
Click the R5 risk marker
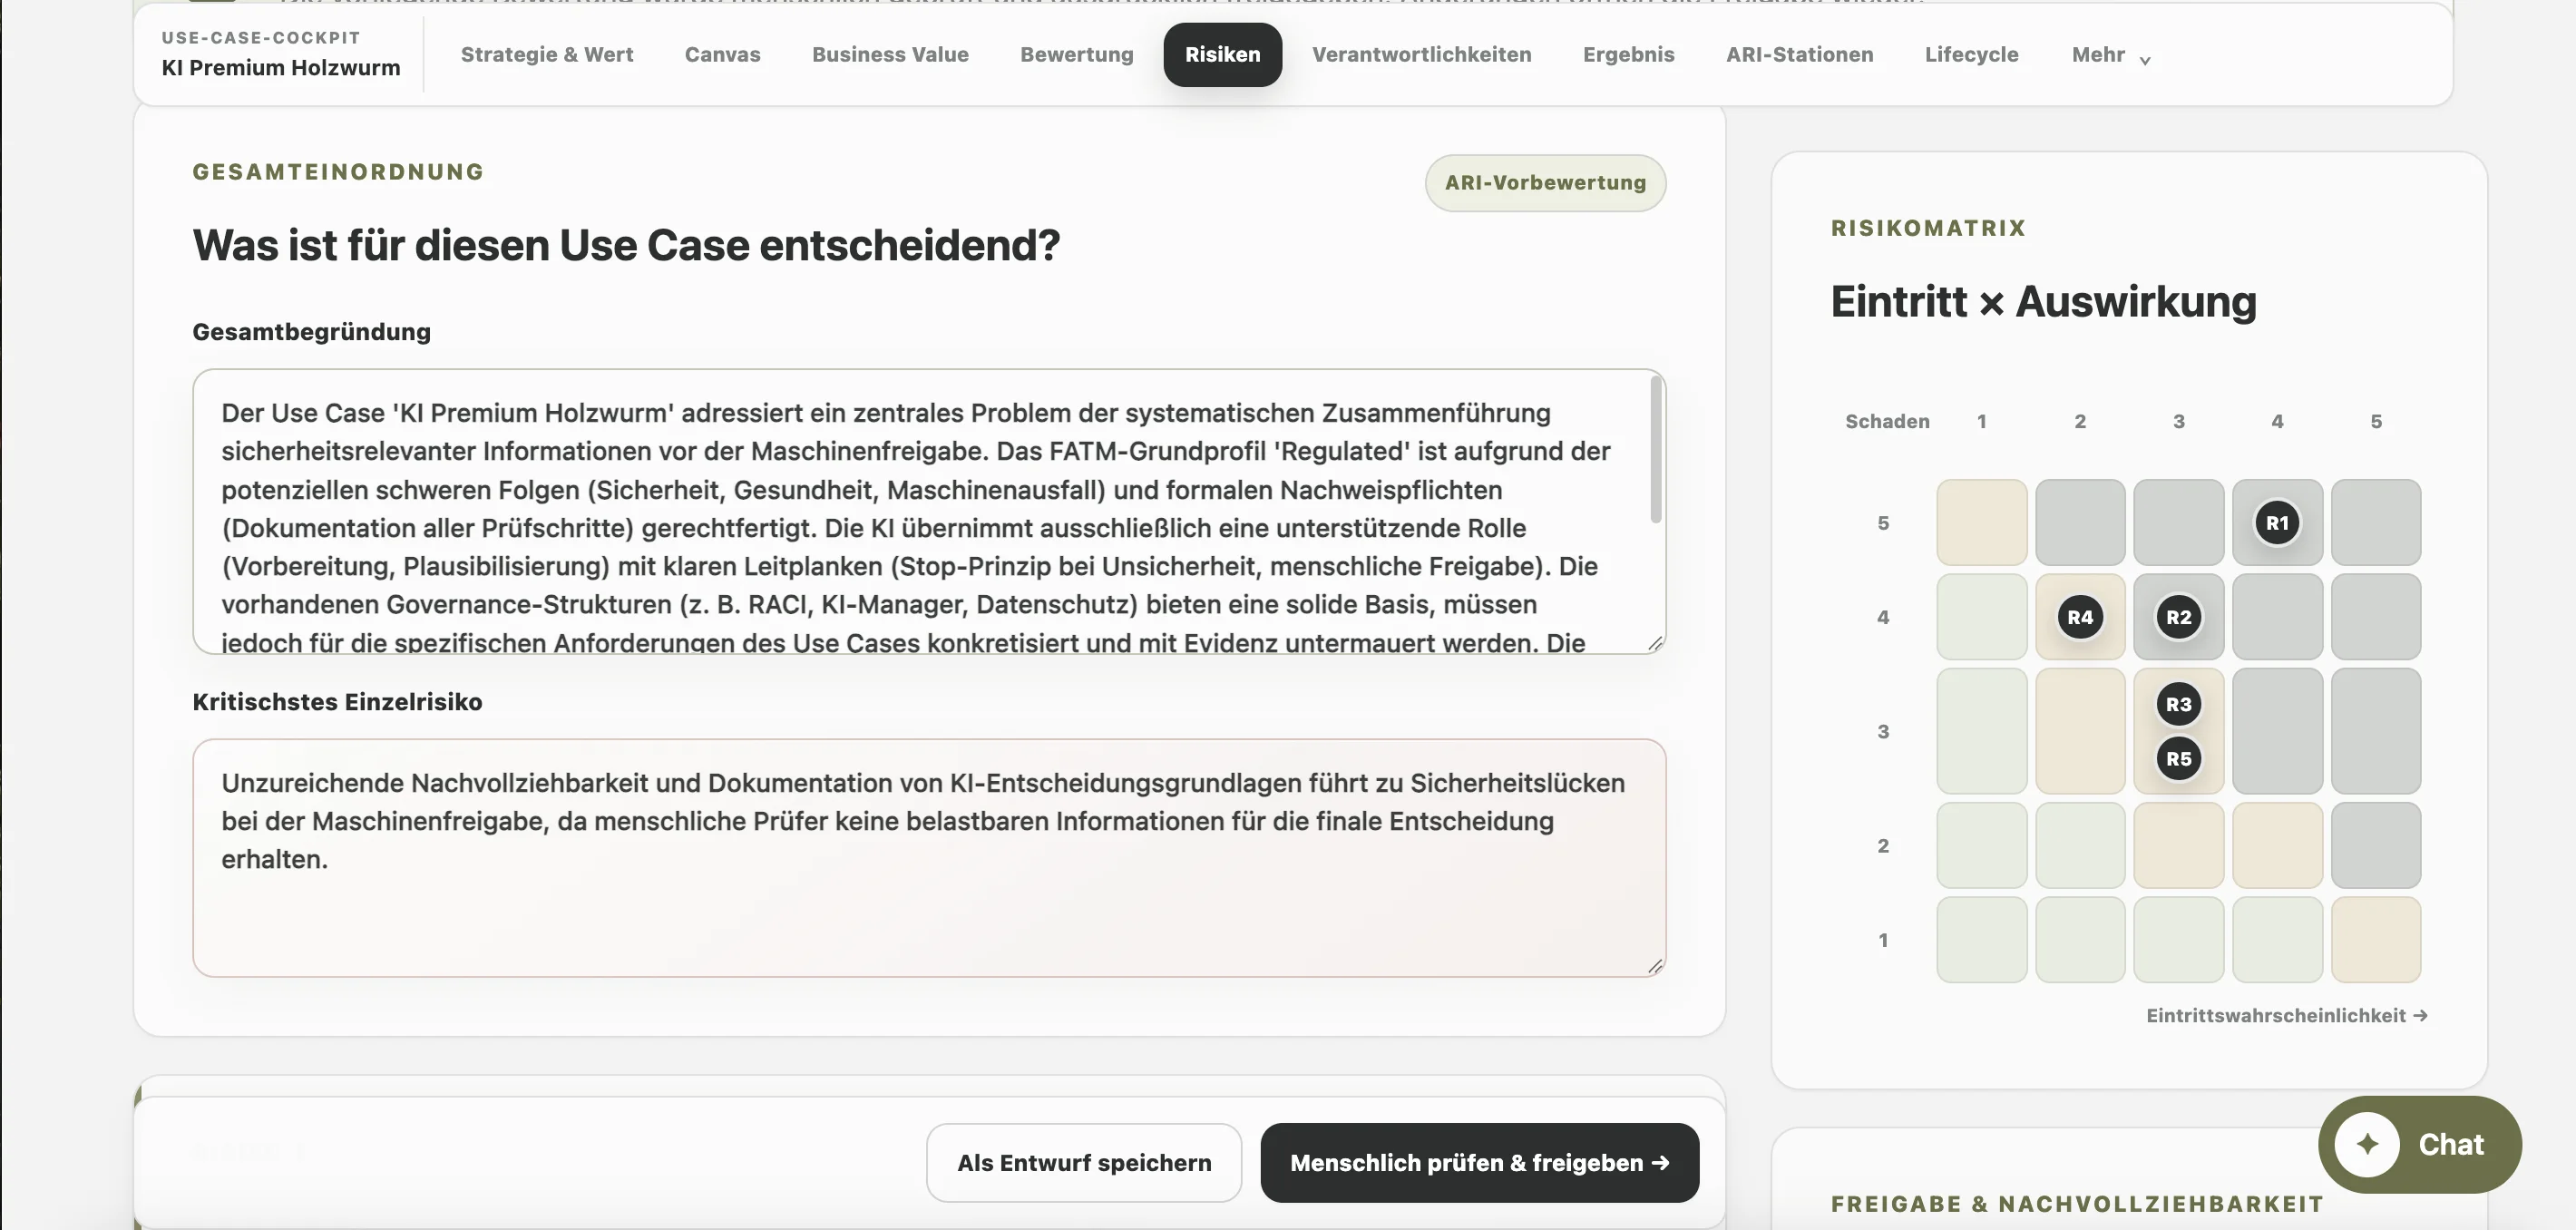coord(2178,759)
